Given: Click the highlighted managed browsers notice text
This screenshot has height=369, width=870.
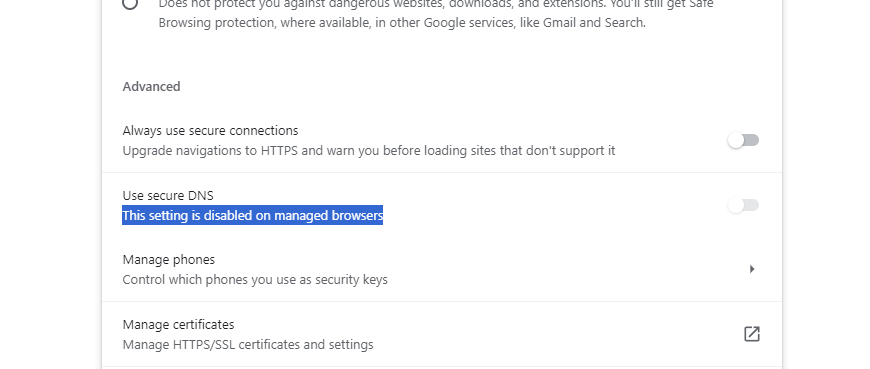Looking at the screenshot, I should (x=252, y=215).
